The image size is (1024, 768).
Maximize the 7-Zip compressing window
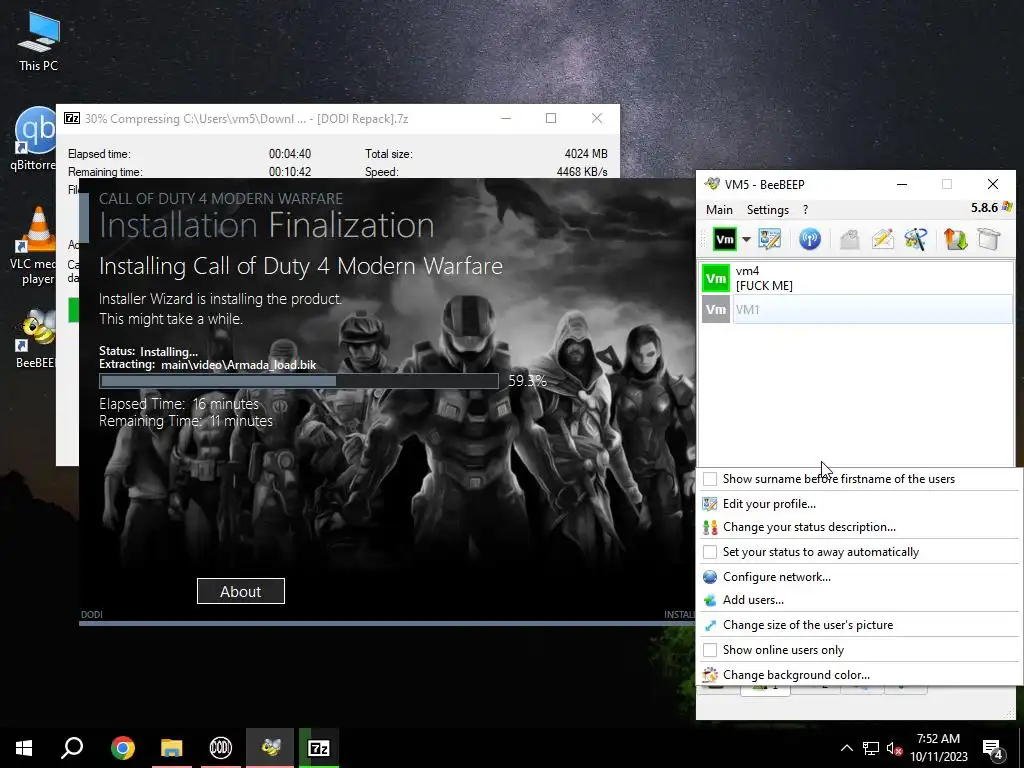click(551, 118)
